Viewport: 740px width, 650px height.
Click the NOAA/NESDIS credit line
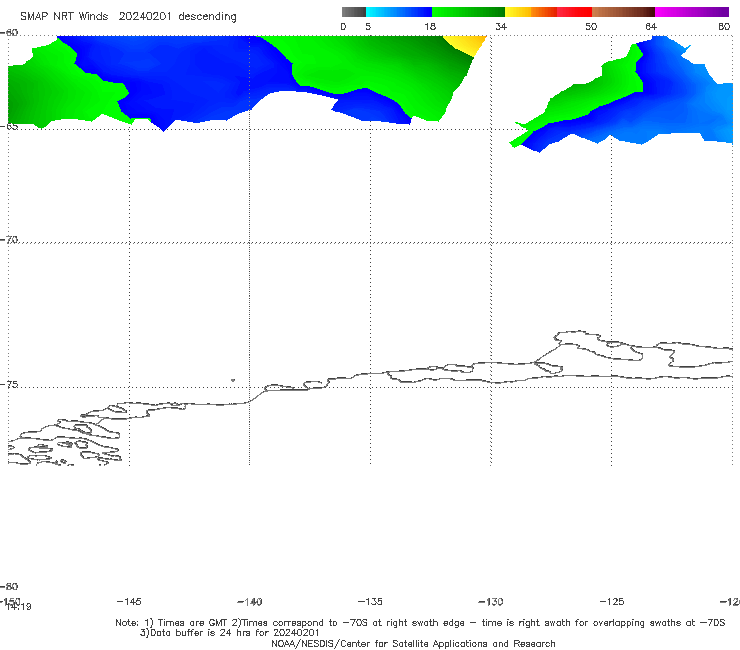[x=413, y=643]
